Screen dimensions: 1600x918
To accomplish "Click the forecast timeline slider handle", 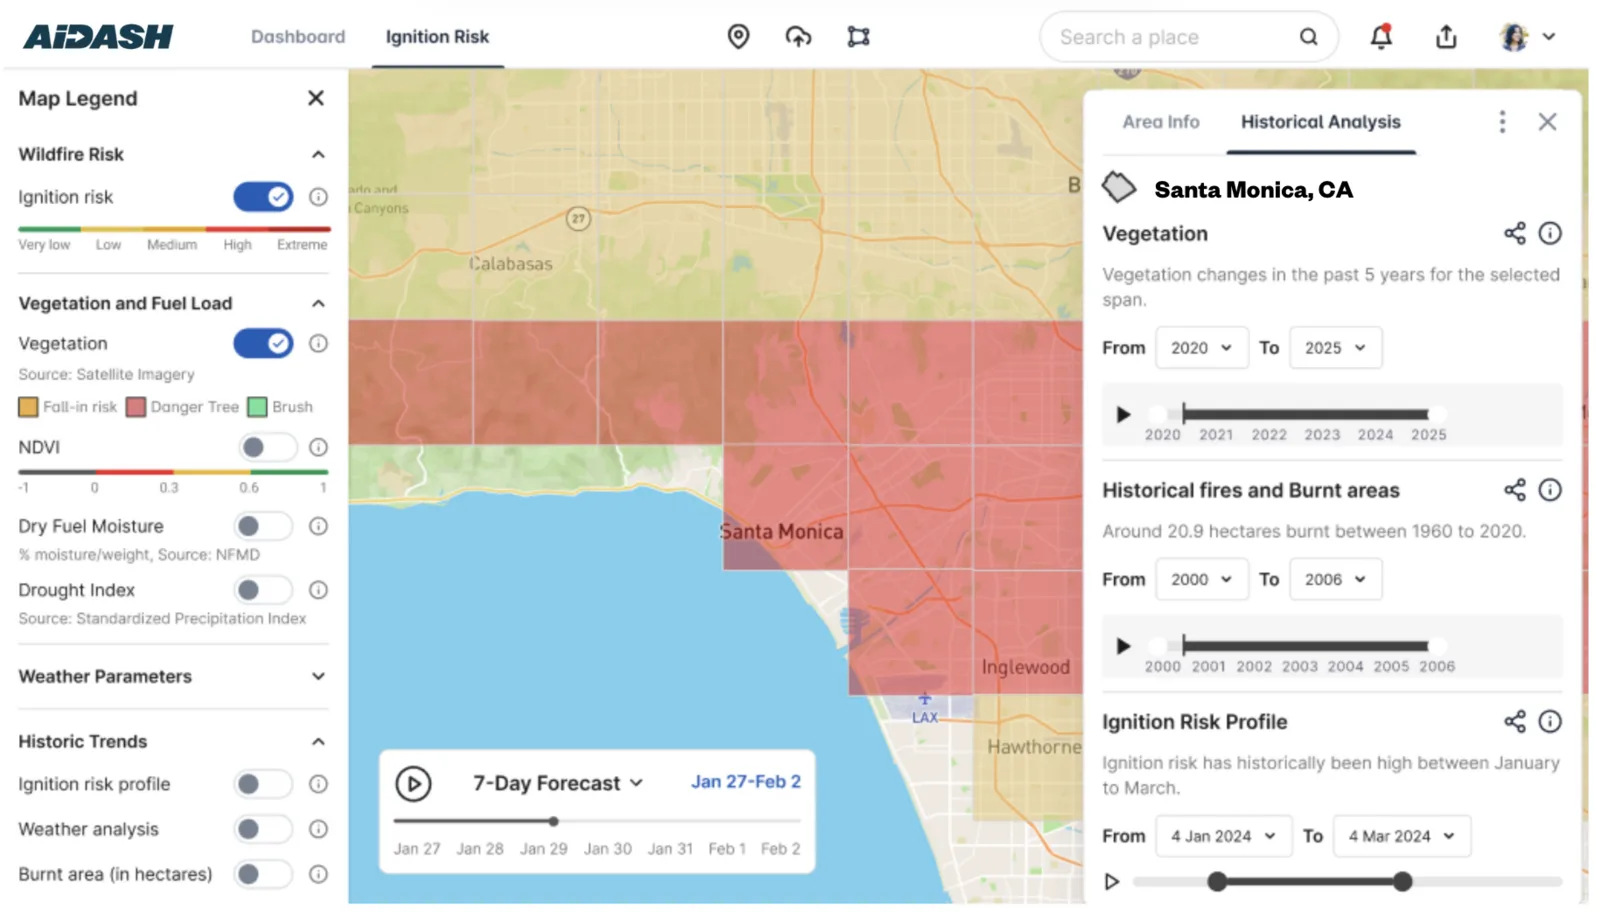I will [x=553, y=821].
